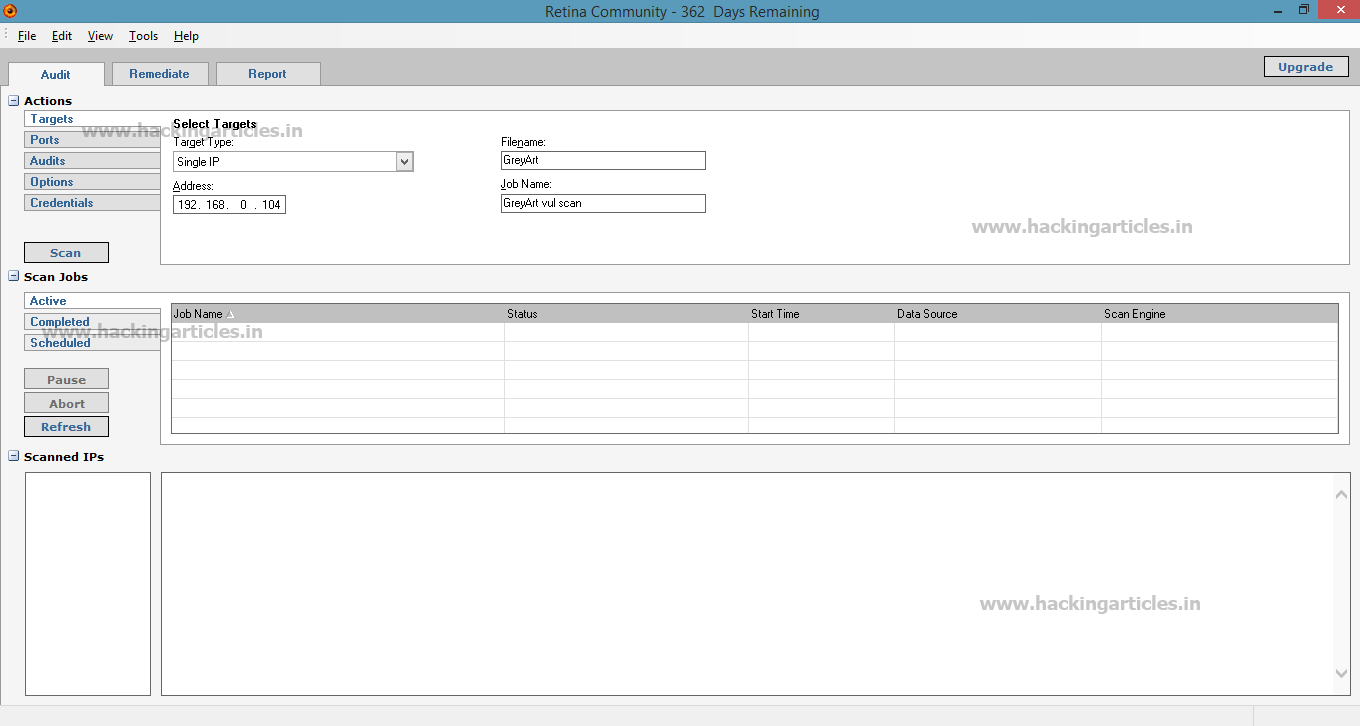
Task: Collapse the Scanned IPs section
Action: [14, 457]
